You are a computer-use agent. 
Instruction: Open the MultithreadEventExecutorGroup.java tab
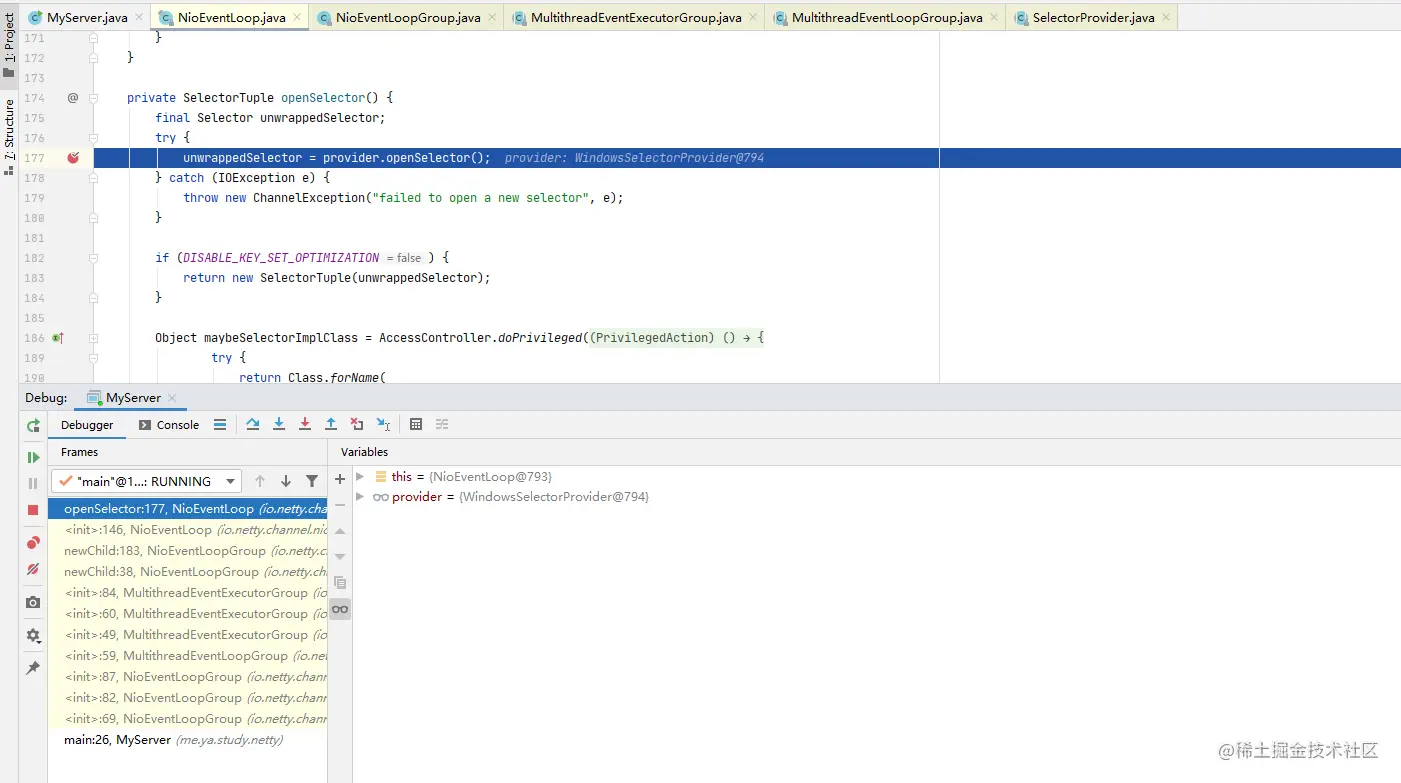pos(636,18)
